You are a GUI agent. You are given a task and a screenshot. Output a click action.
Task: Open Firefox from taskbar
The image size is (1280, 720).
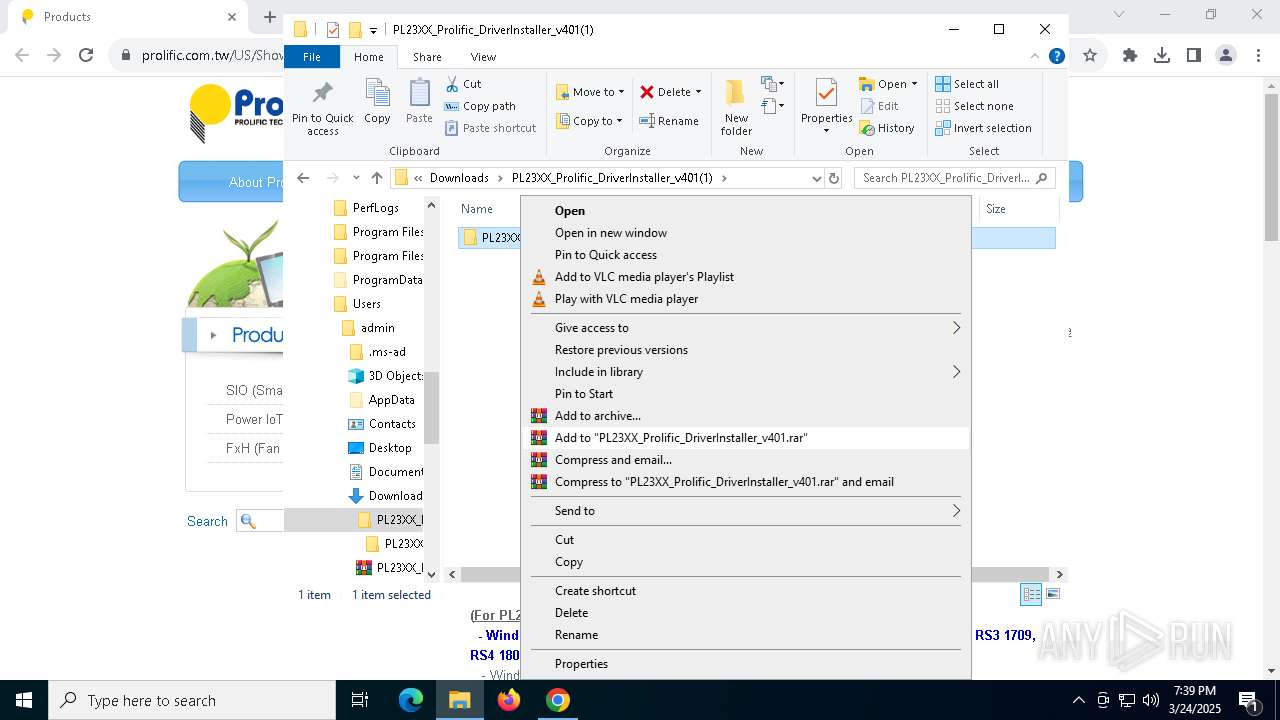pos(509,700)
